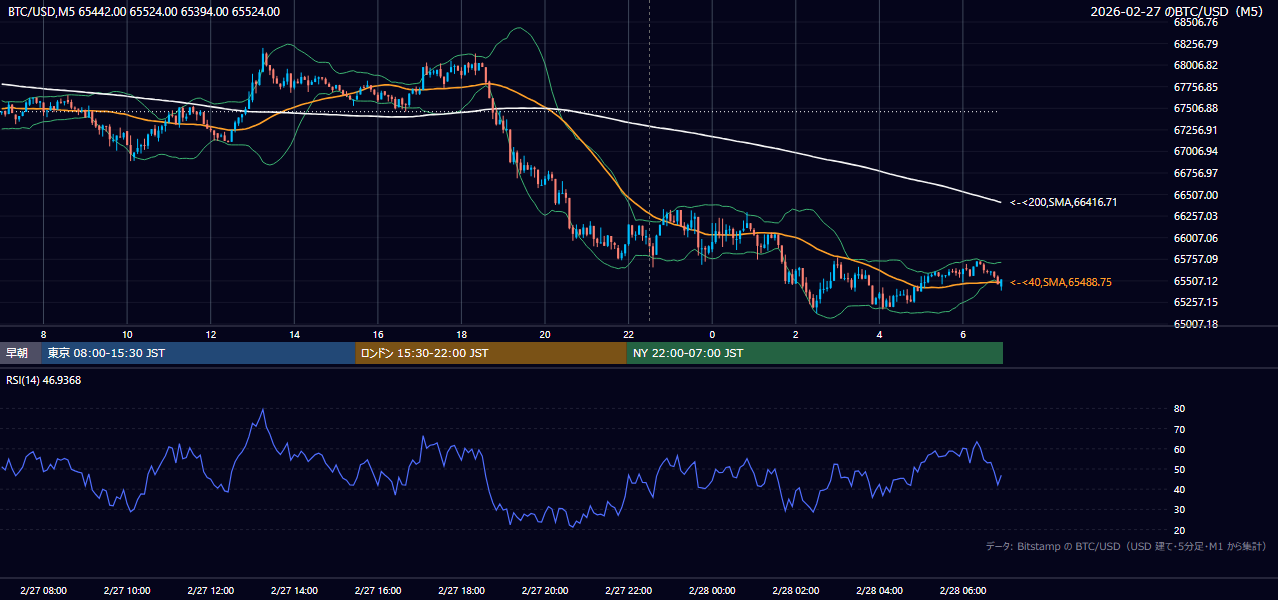Click hour label 12 under the price chart
Screen dimensions: 1278x600
210,334
